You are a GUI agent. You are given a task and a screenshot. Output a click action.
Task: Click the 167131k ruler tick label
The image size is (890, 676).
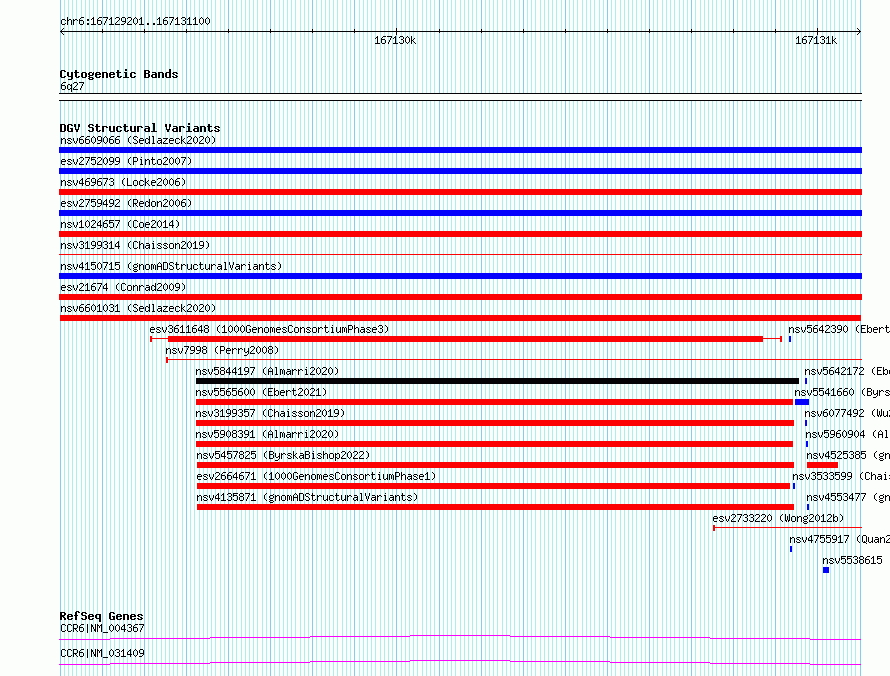coord(816,40)
